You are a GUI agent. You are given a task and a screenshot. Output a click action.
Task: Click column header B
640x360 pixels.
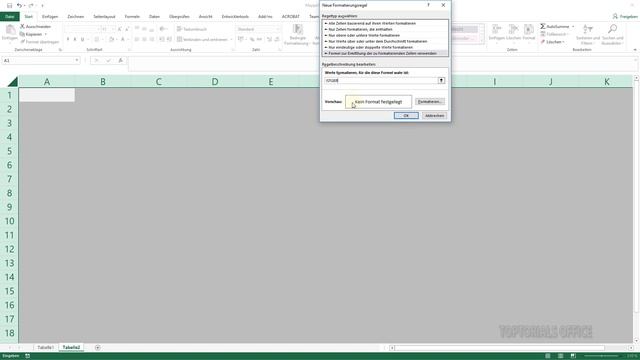click(103, 82)
